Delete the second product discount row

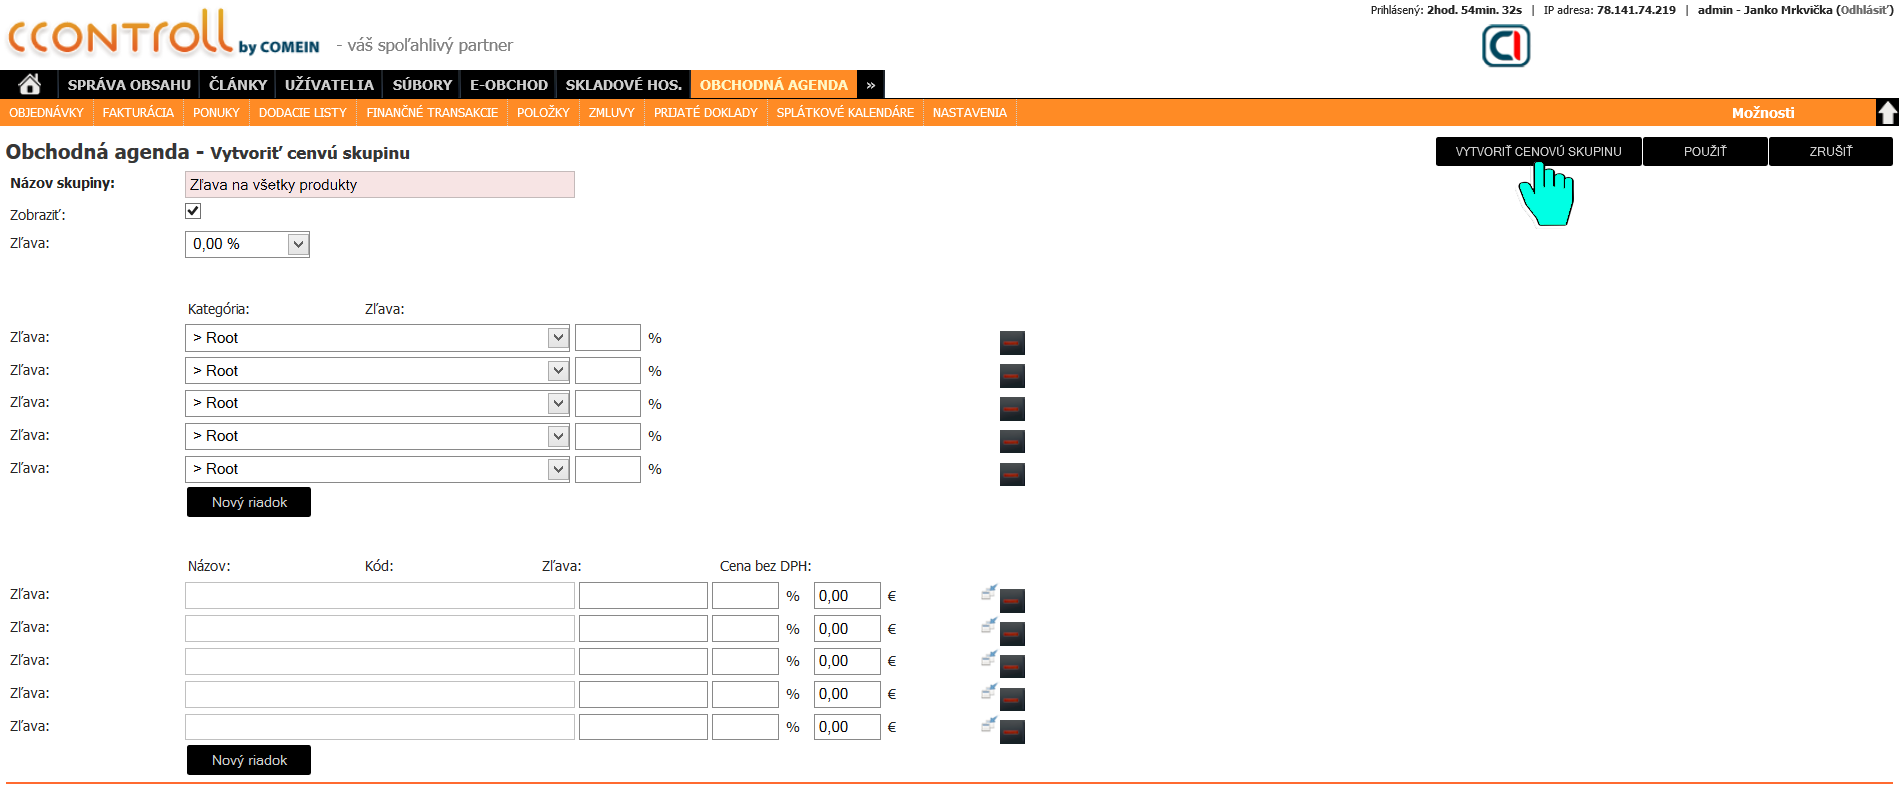click(1012, 634)
